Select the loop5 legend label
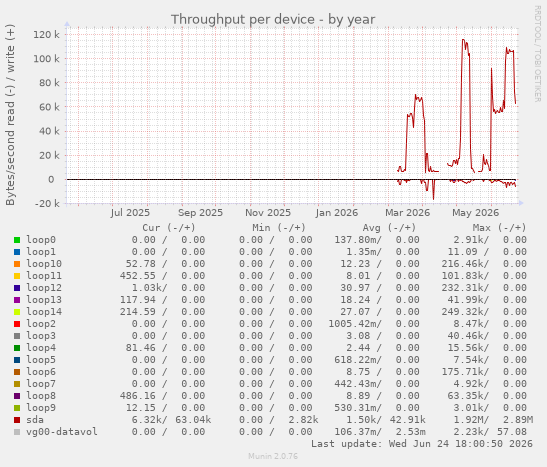Viewport: 547px width, 467px height. (41, 360)
